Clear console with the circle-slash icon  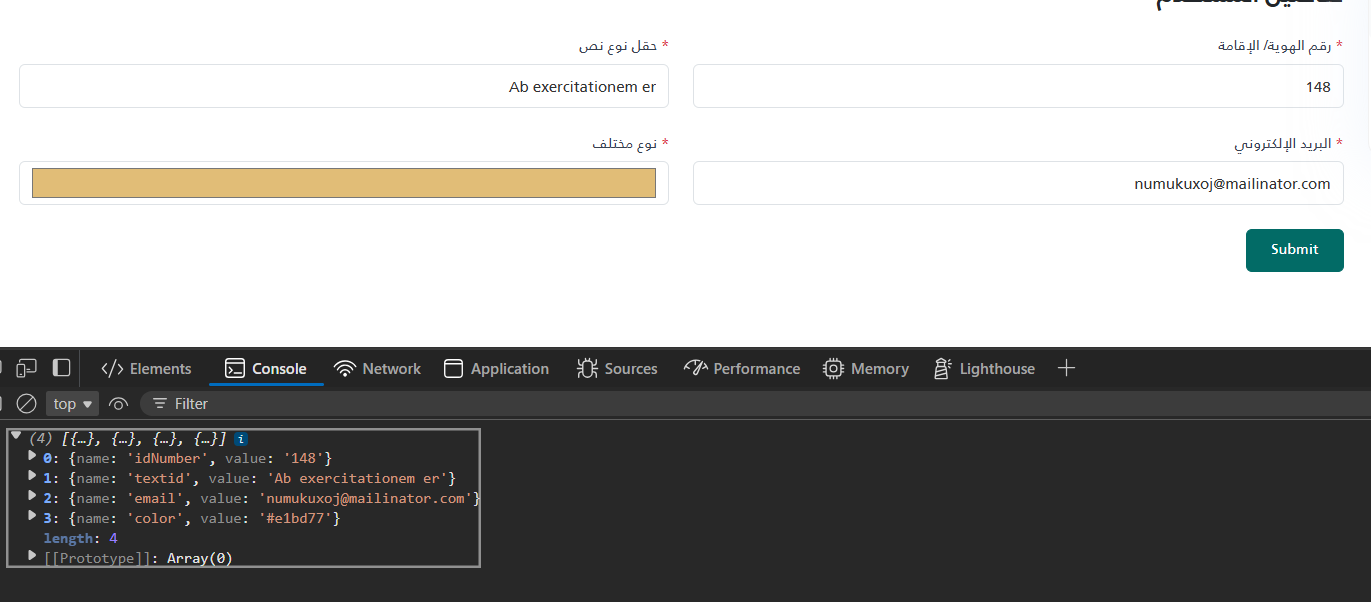click(26, 404)
